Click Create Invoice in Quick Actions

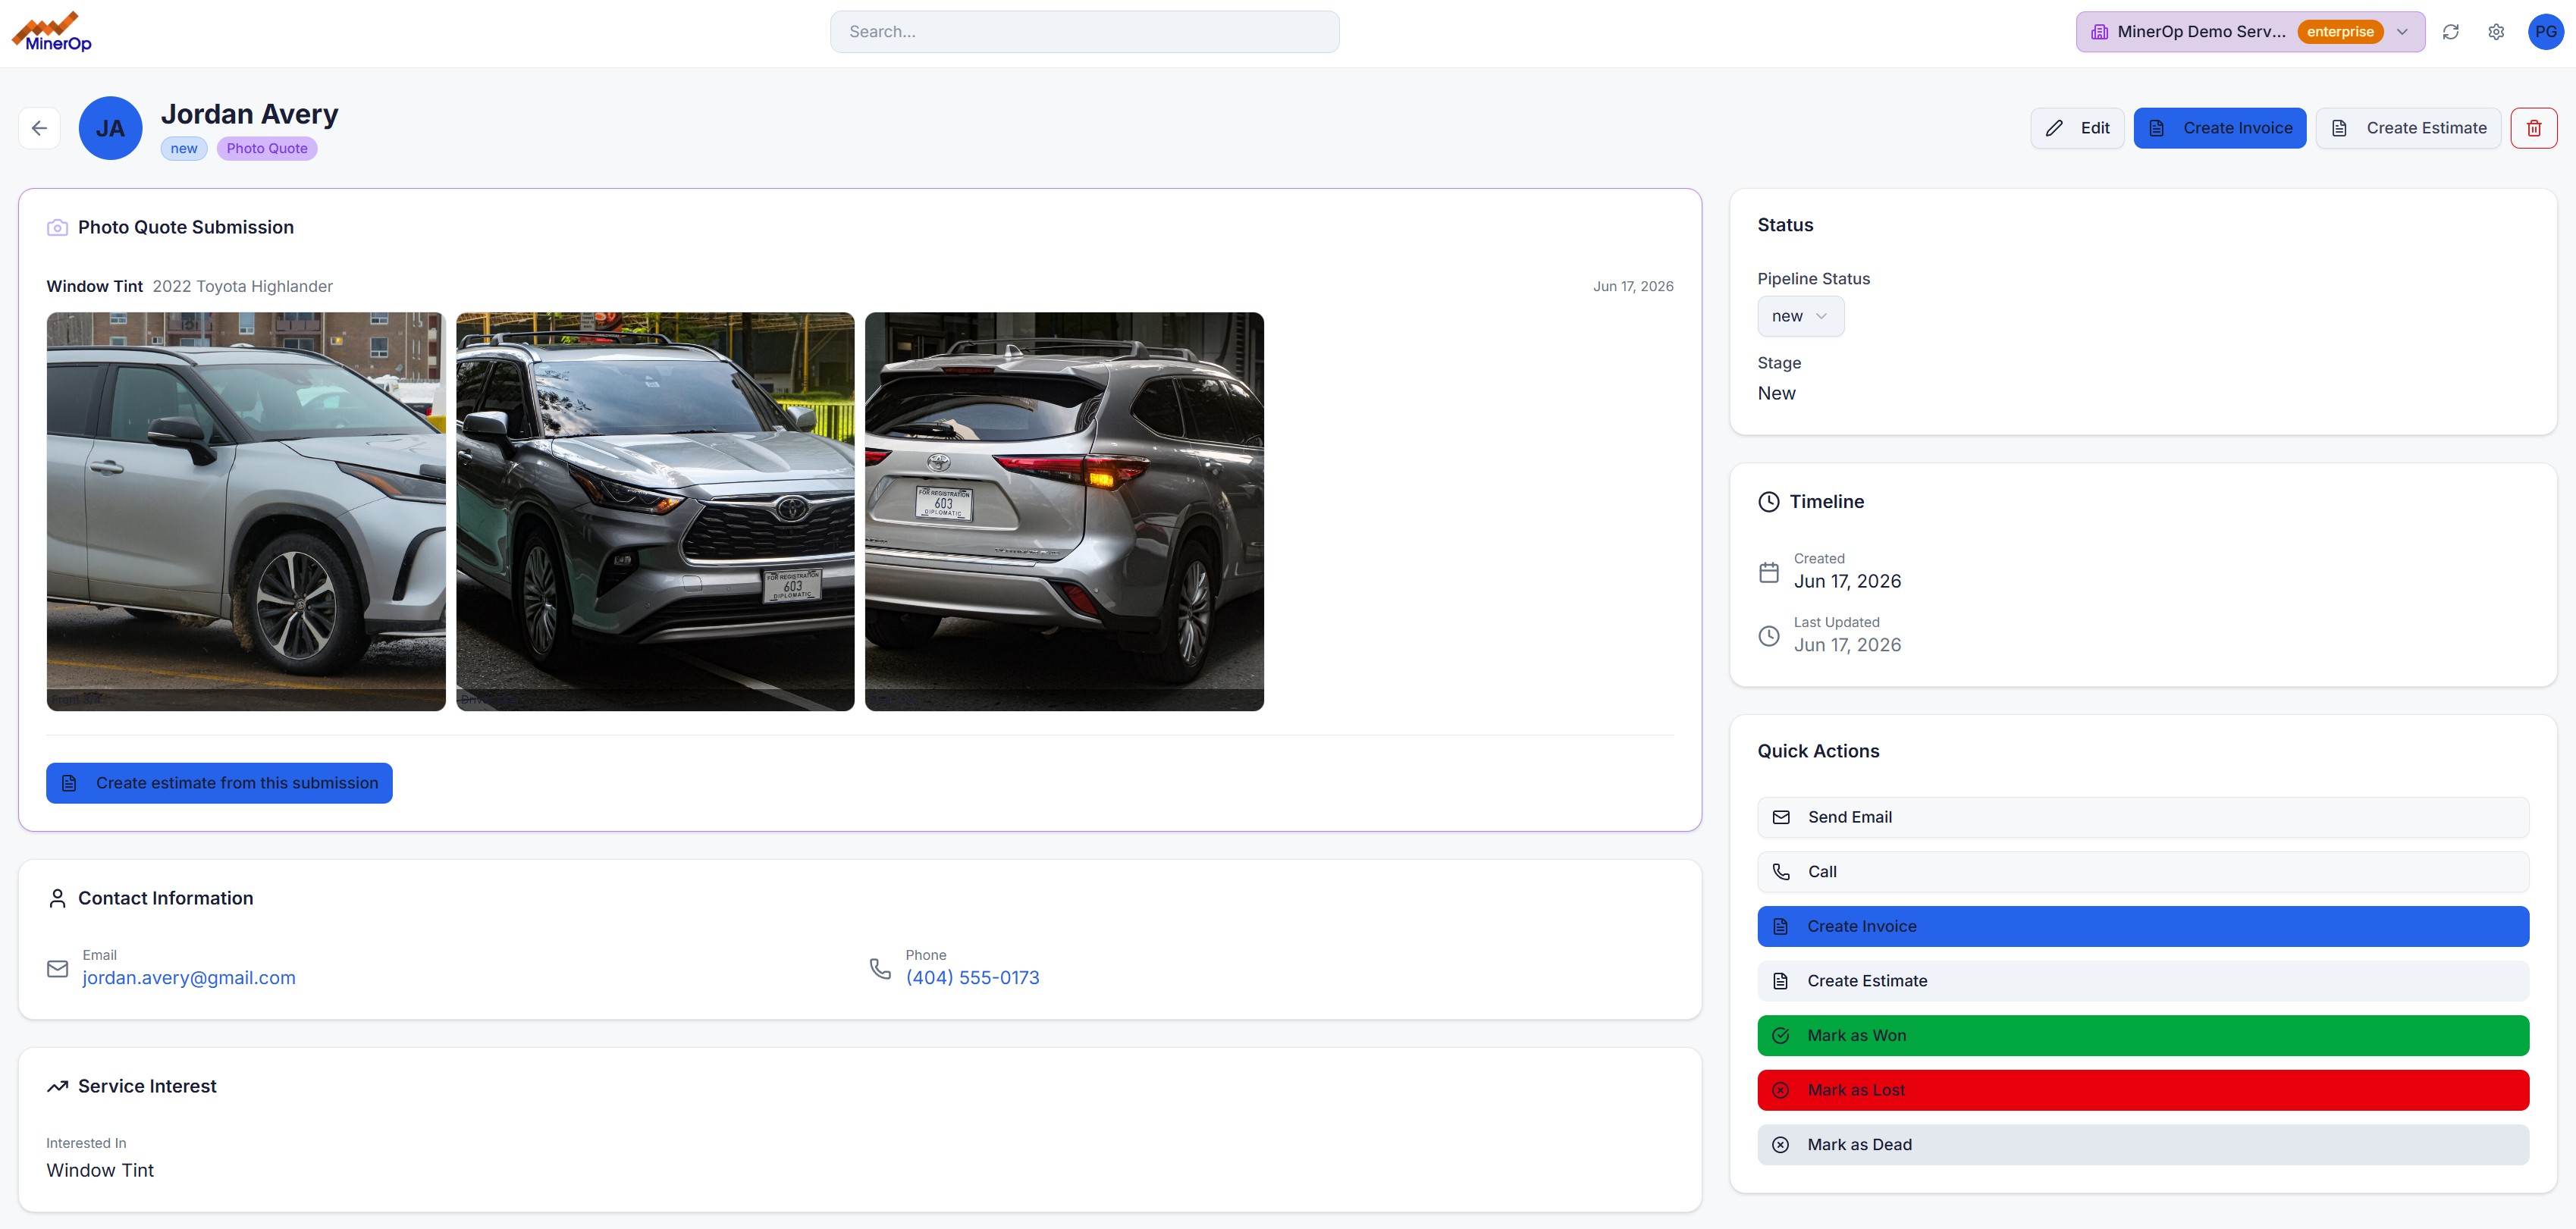[x=2142, y=926]
